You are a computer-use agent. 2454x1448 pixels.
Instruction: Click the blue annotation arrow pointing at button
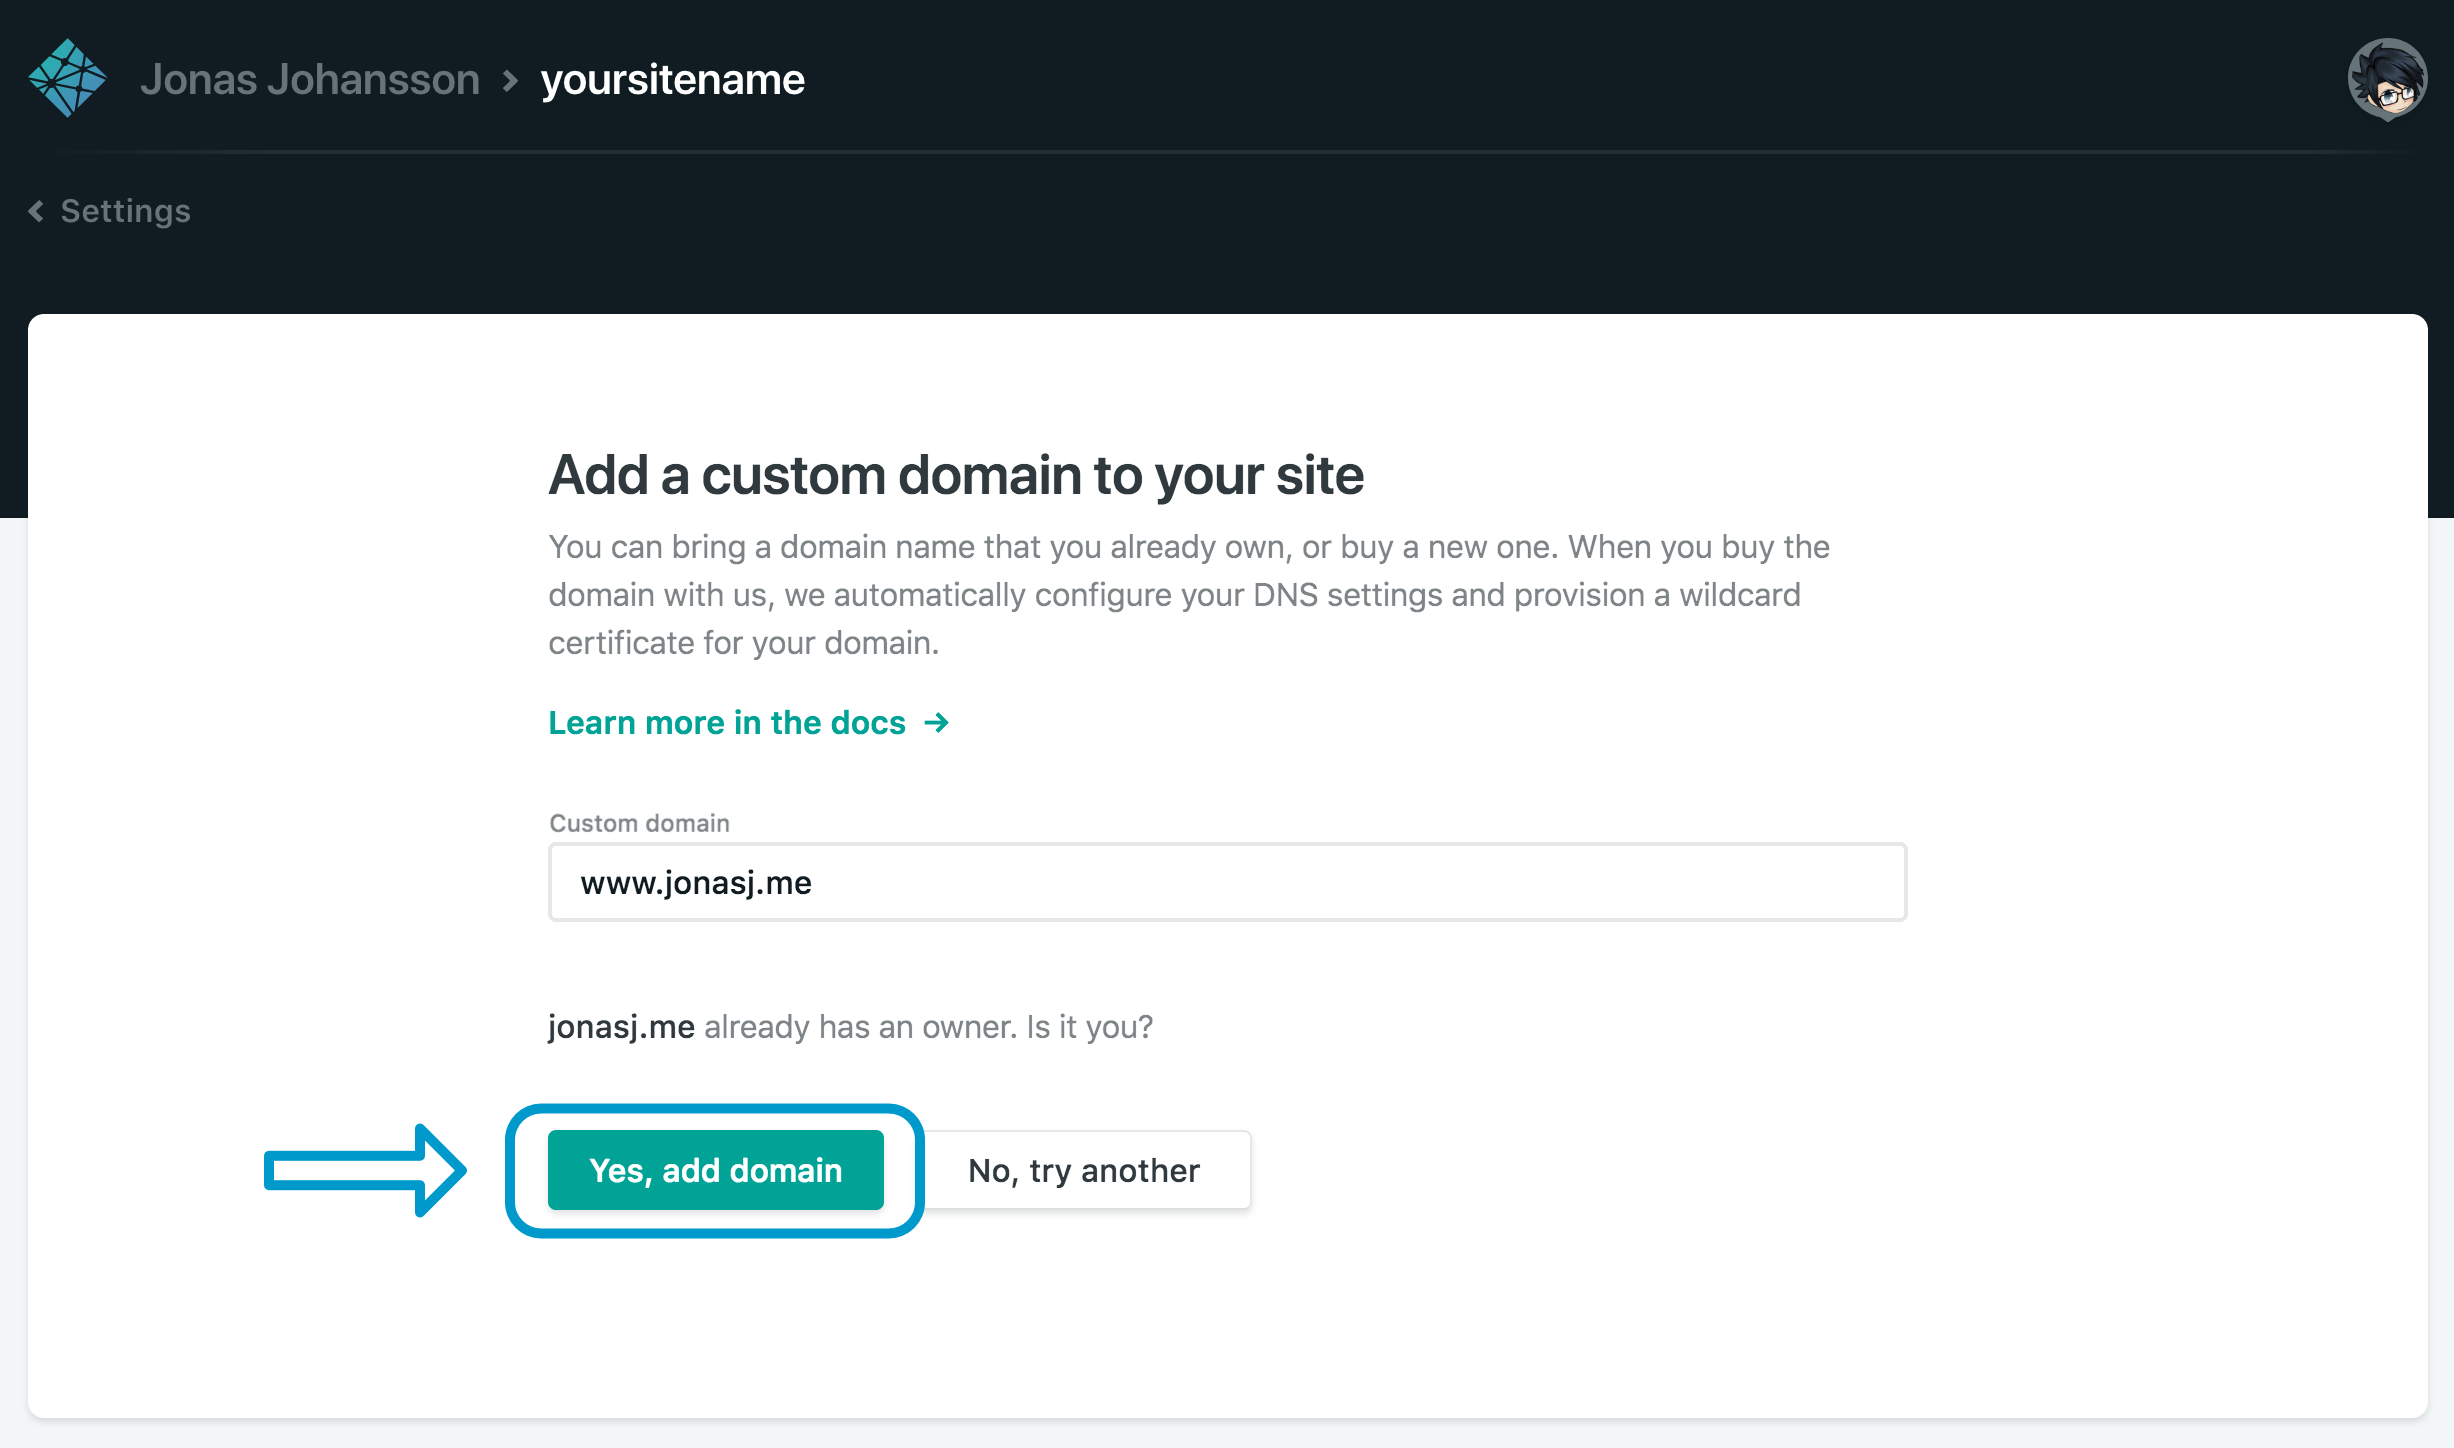coord(365,1170)
